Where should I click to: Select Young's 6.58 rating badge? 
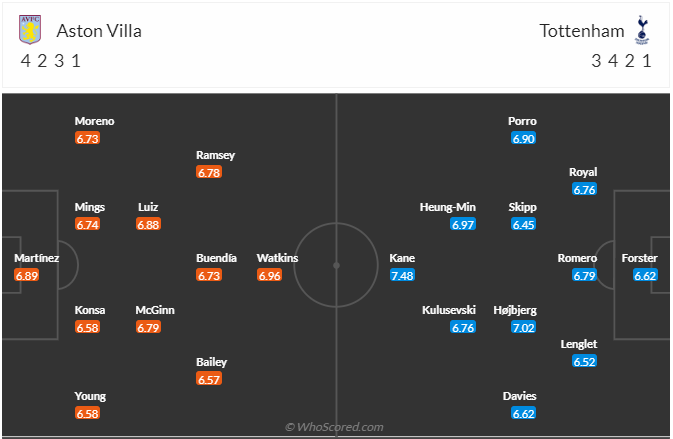point(87,414)
